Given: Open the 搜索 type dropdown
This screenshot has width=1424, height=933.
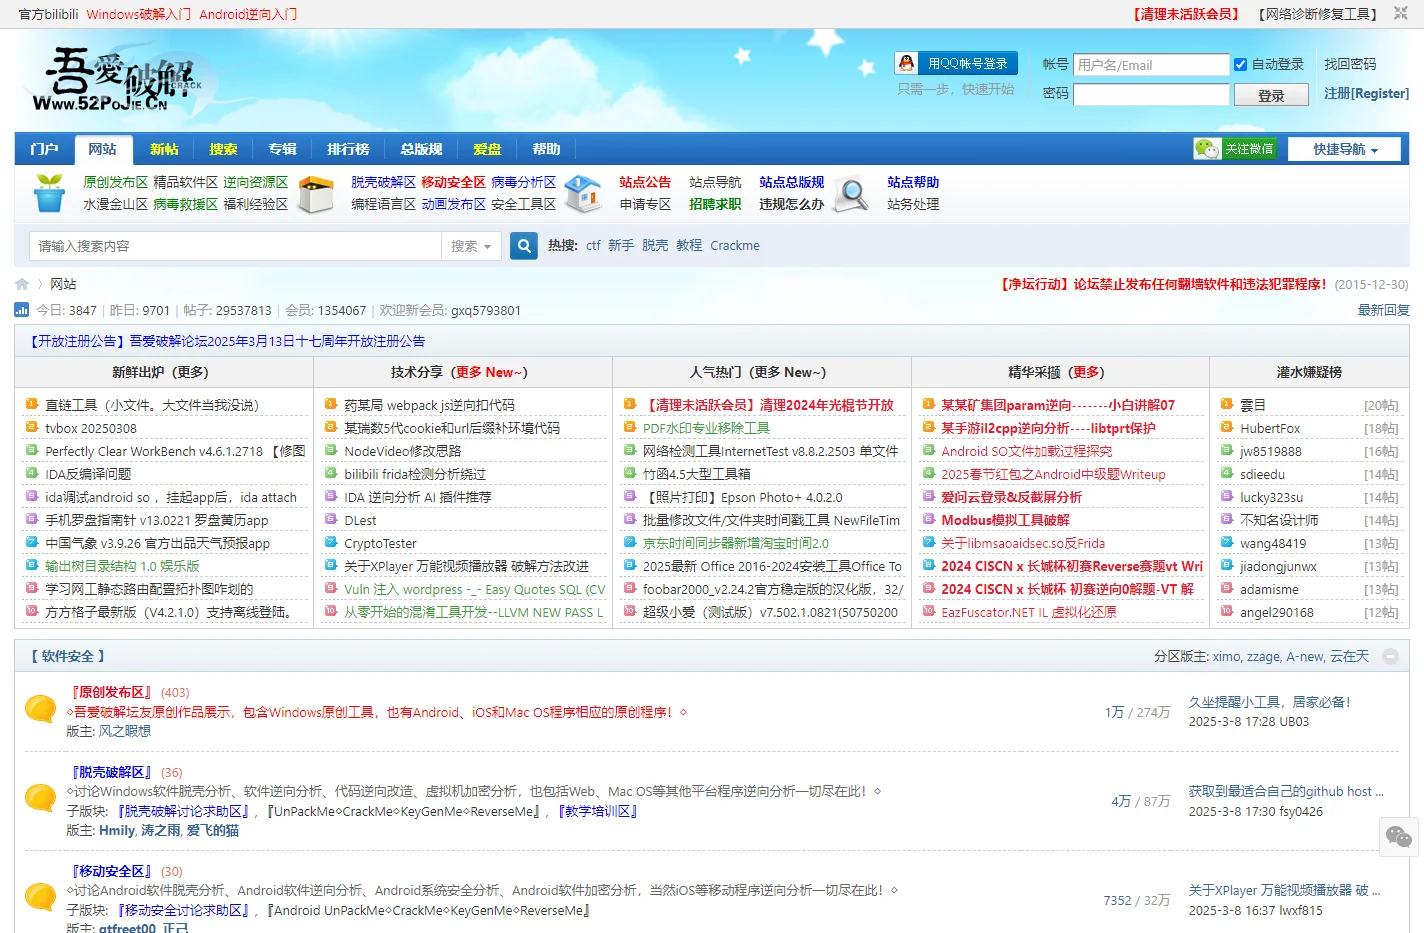Looking at the screenshot, I should [471, 246].
